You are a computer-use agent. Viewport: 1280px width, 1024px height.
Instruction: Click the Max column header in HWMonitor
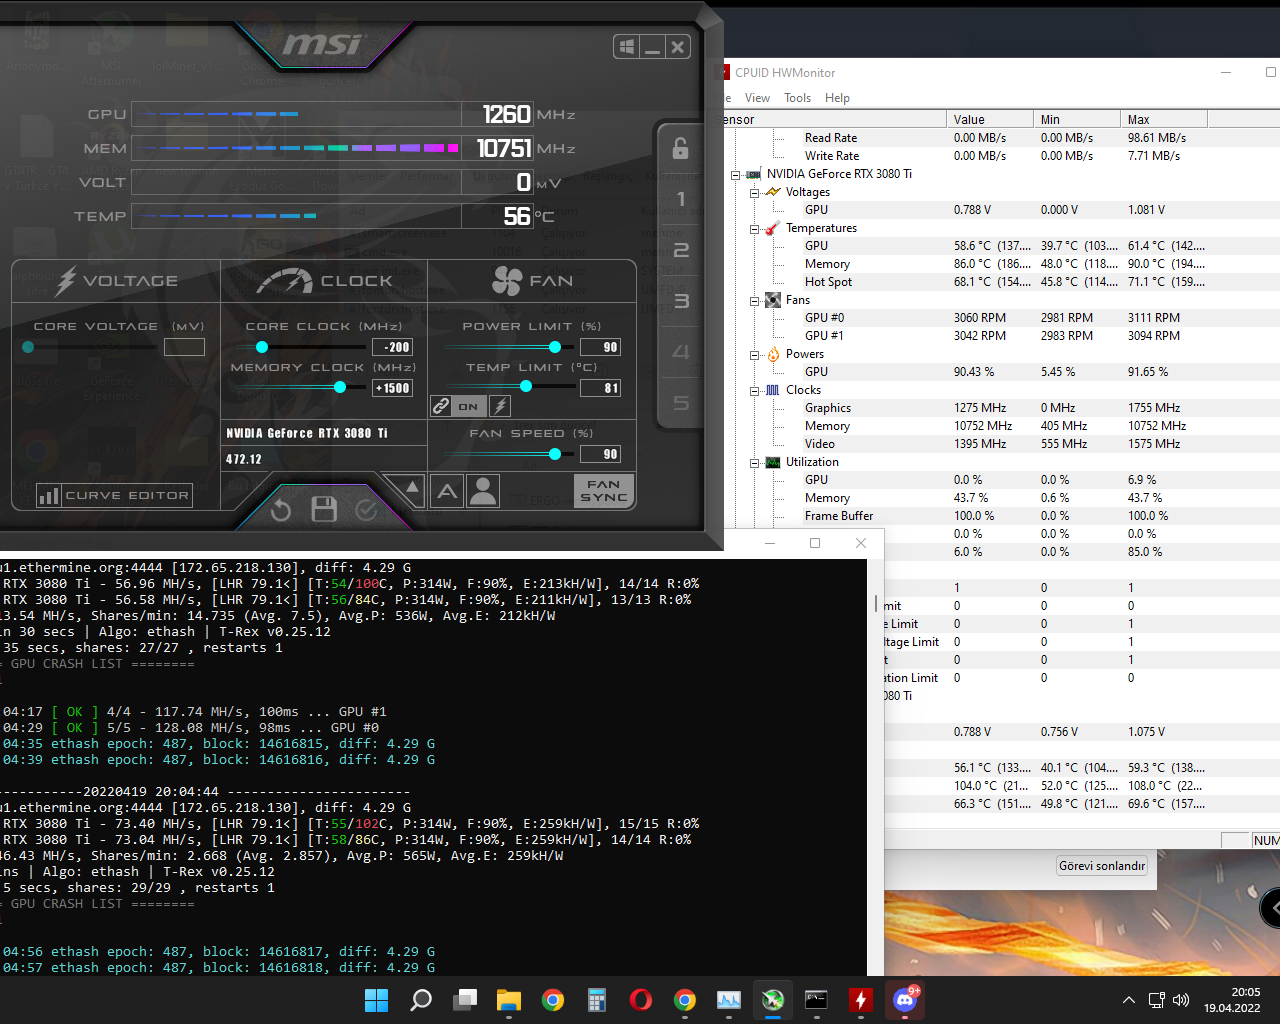[1164, 119]
